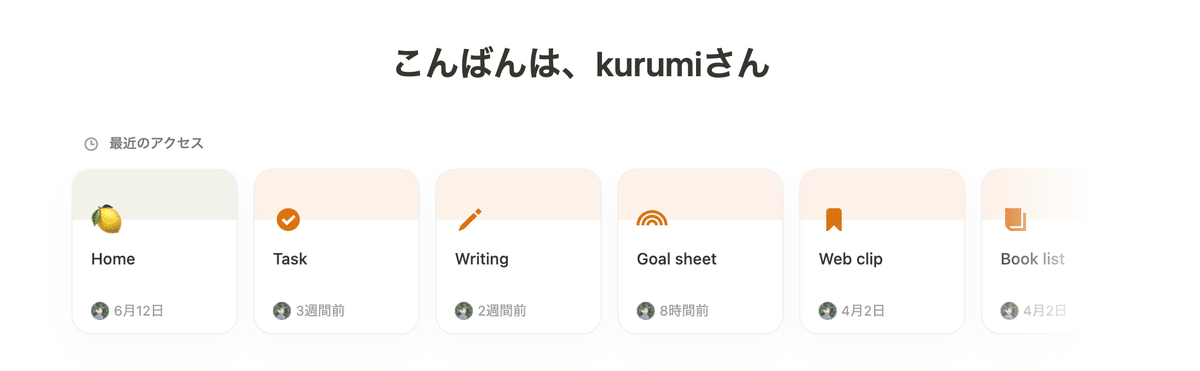Click the book icon on Book list
The image size is (1200, 371).
(x=1015, y=219)
